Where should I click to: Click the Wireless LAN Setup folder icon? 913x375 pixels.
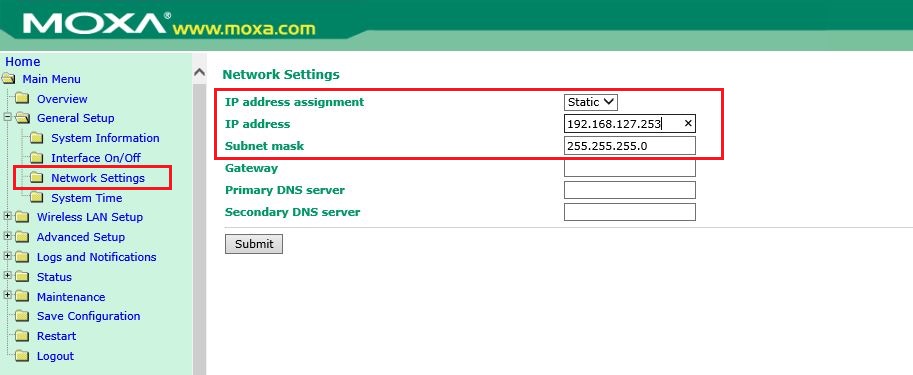22,217
